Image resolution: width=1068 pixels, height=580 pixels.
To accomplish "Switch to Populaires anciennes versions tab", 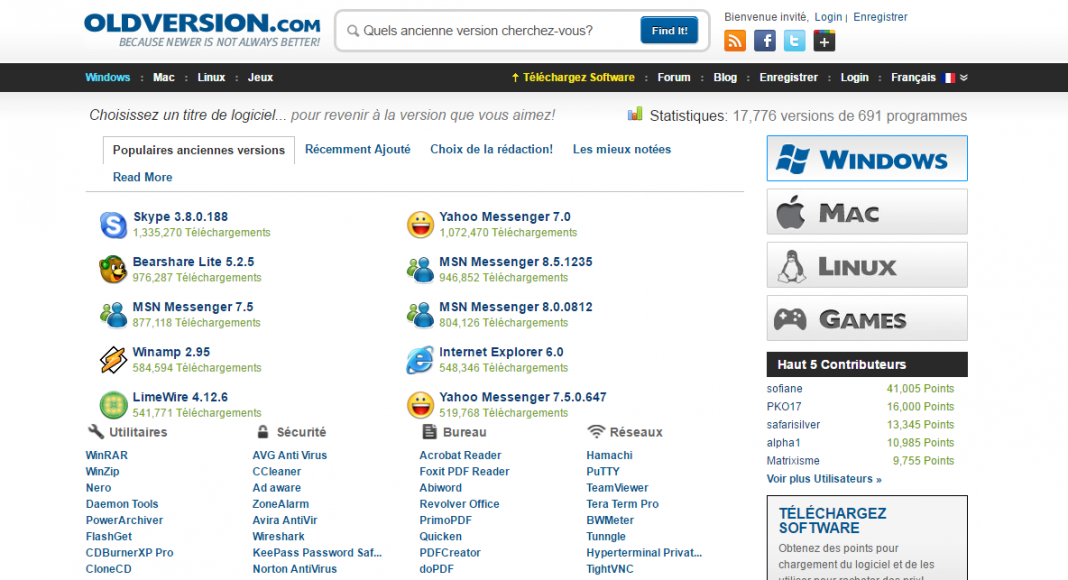I will pyautogui.click(x=199, y=150).
